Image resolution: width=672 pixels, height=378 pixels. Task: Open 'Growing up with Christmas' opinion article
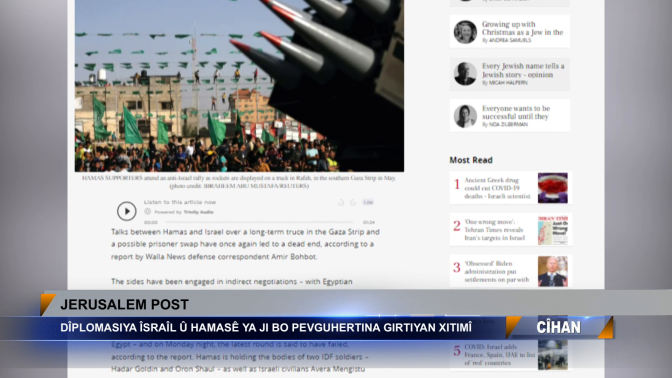coord(522,28)
